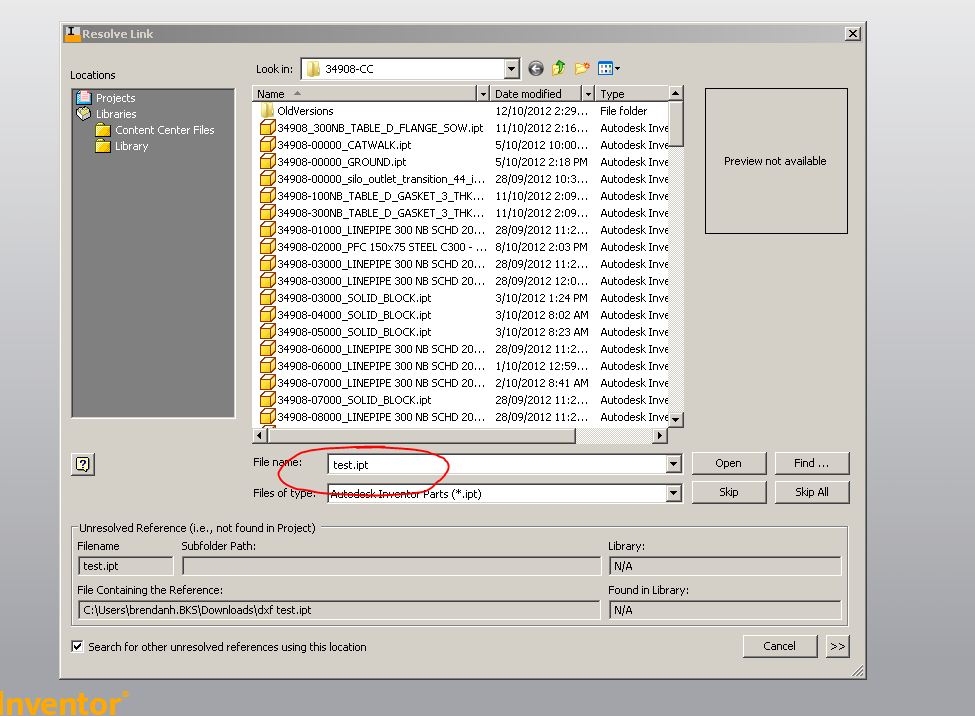Click the Find button
This screenshot has height=716, width=975.
(x=811, y=463)
